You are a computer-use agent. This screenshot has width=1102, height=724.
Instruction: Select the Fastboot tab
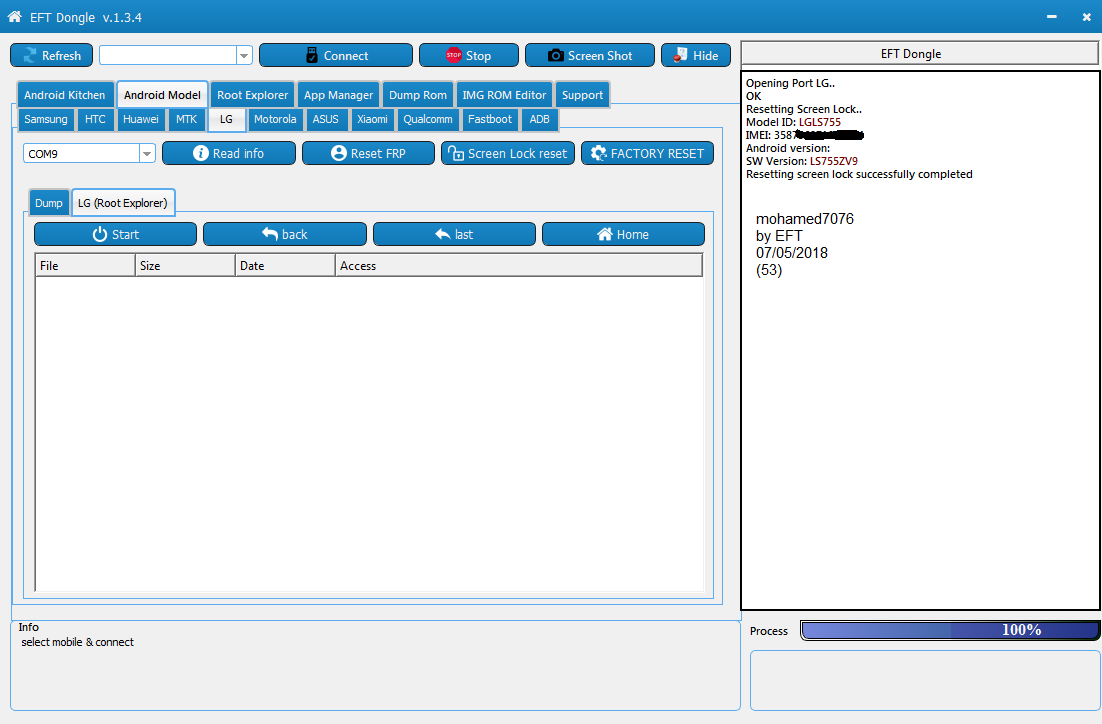tap(490, 119)
